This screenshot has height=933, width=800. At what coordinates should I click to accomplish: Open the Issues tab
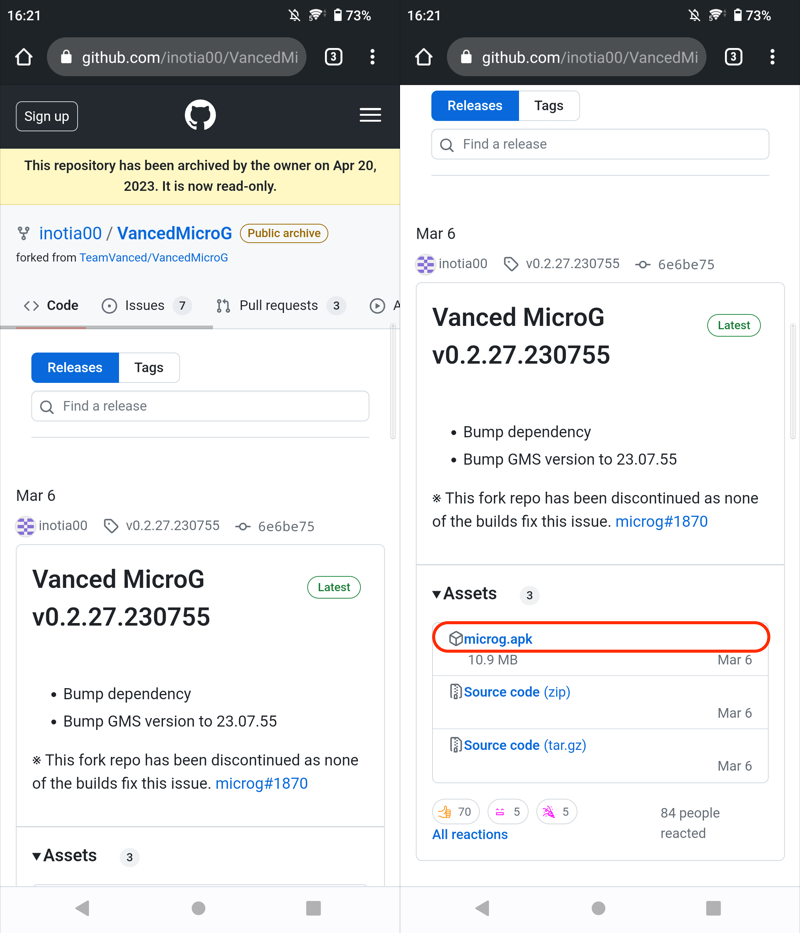point(145,306)
